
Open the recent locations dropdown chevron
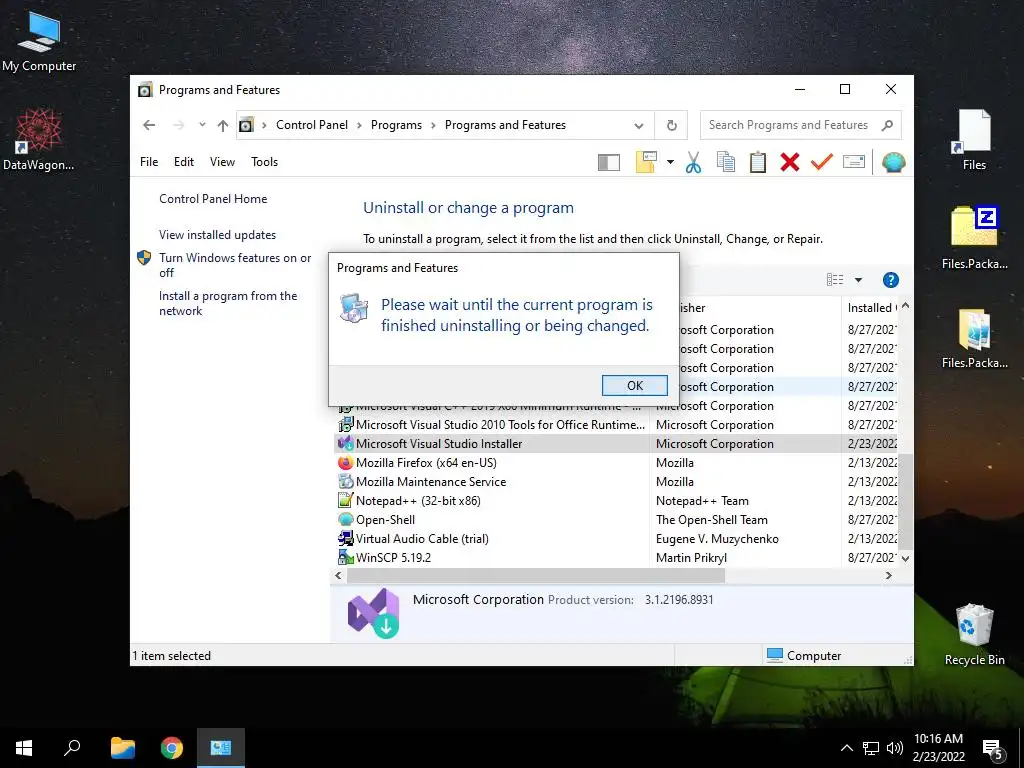point(202,125)
